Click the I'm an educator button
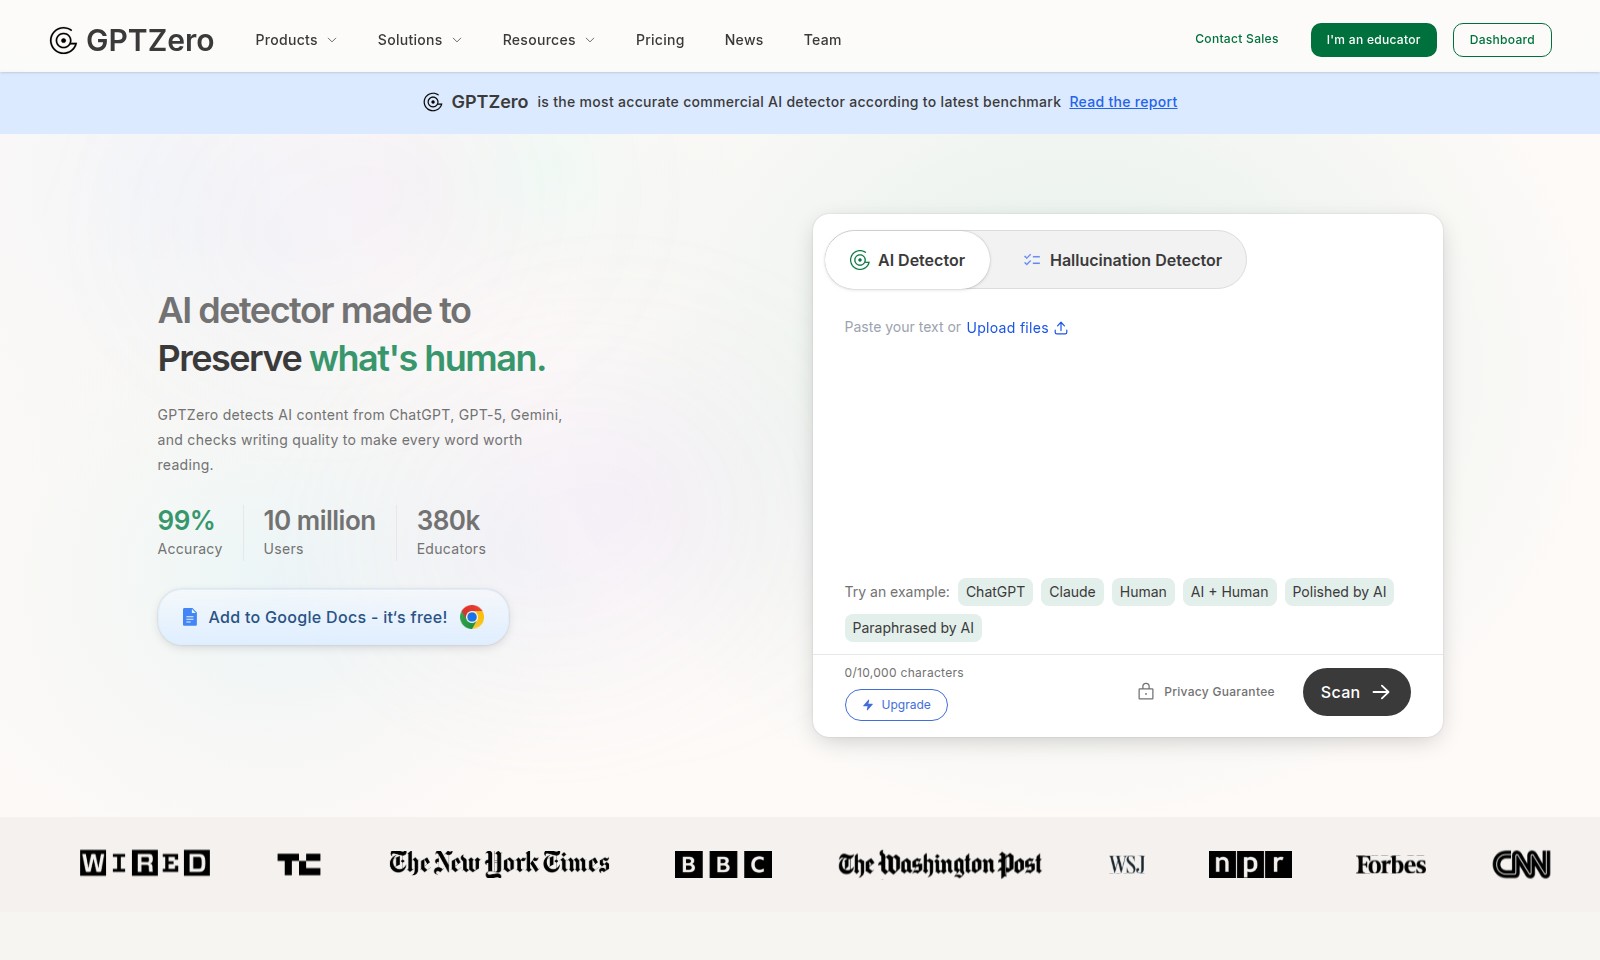 (x=1373, y=40)
